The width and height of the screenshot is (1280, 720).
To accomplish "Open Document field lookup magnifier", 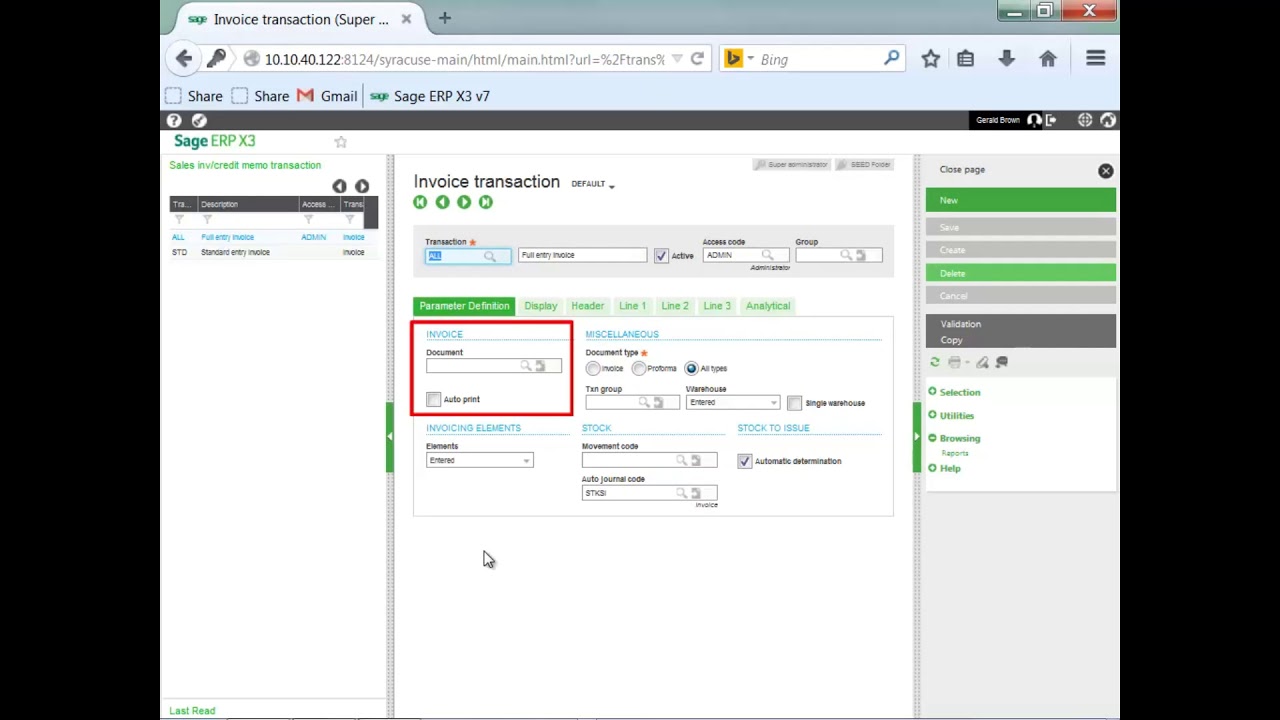I will click(525, 366).
